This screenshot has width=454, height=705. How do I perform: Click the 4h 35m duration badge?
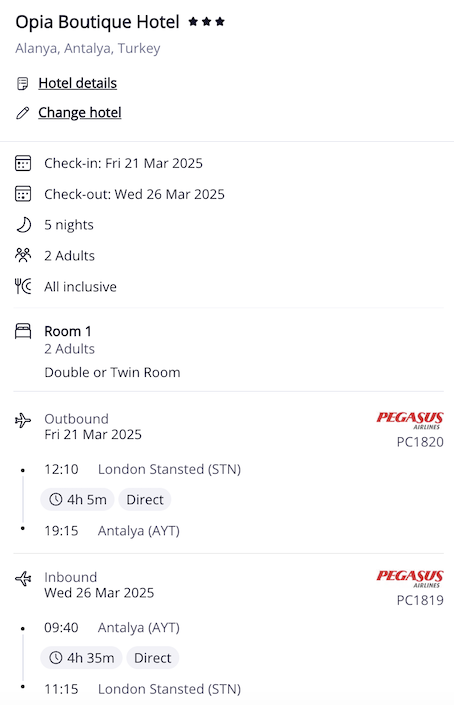point(81,658)
